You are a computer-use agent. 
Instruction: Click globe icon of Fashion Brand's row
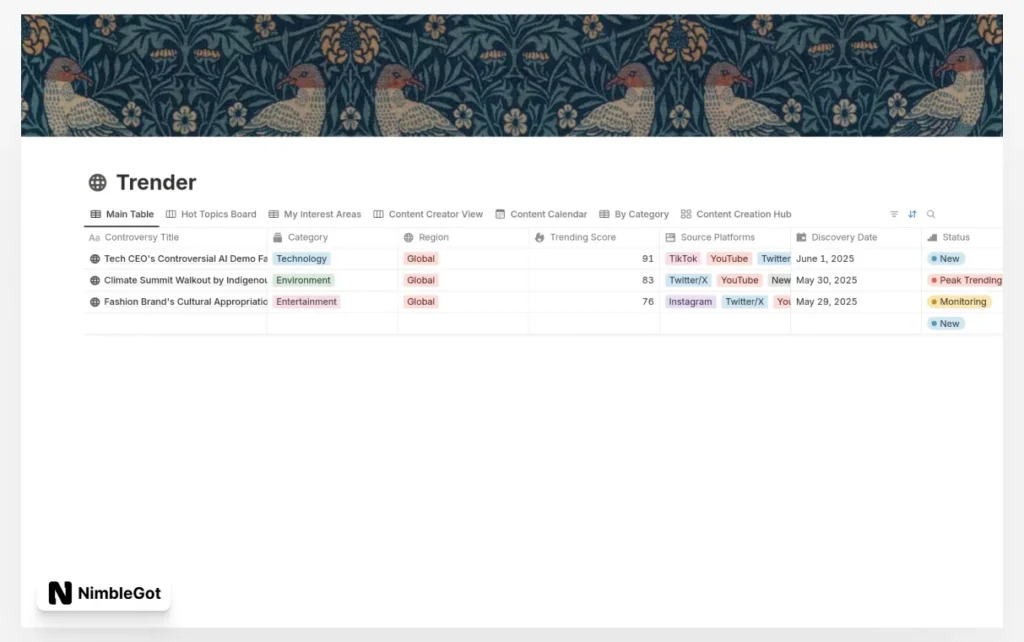point(95,302)
